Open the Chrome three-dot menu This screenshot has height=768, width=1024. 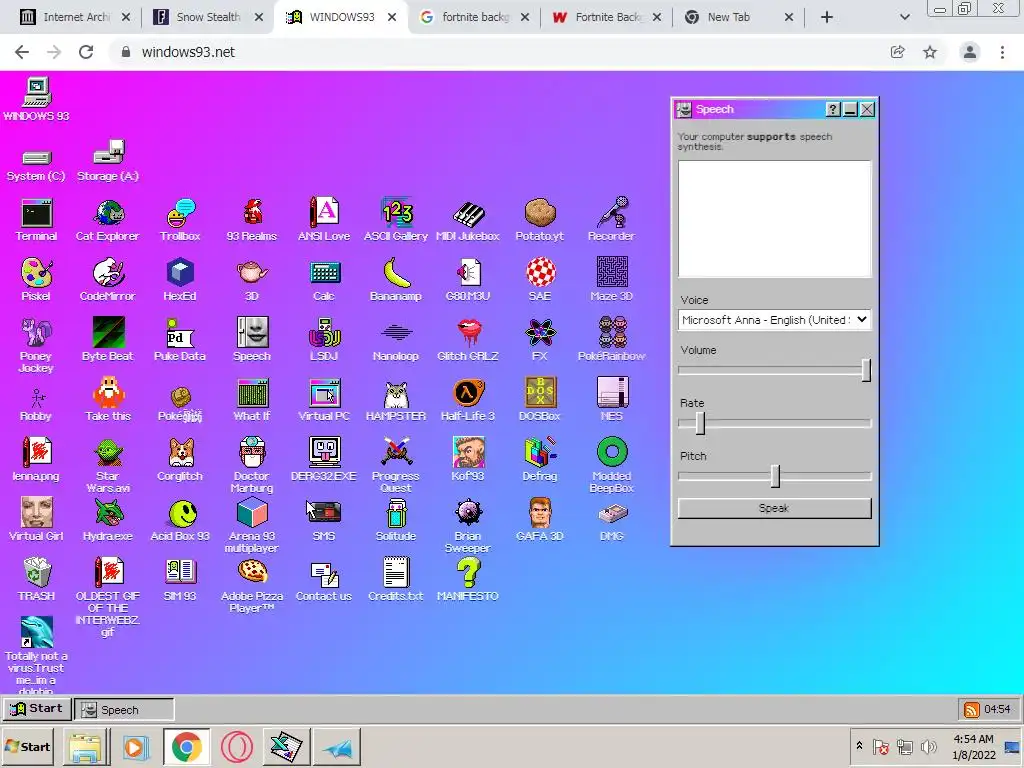click(1002, 52)
